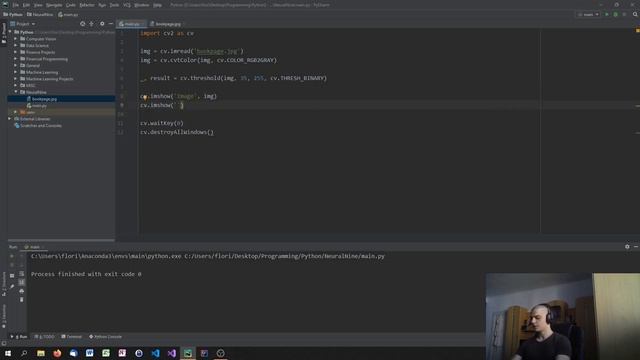Click NeuralNine breadcrumb in navigation bar
The width and height of the screenshot is (640, 360).
tap(40, 15)
